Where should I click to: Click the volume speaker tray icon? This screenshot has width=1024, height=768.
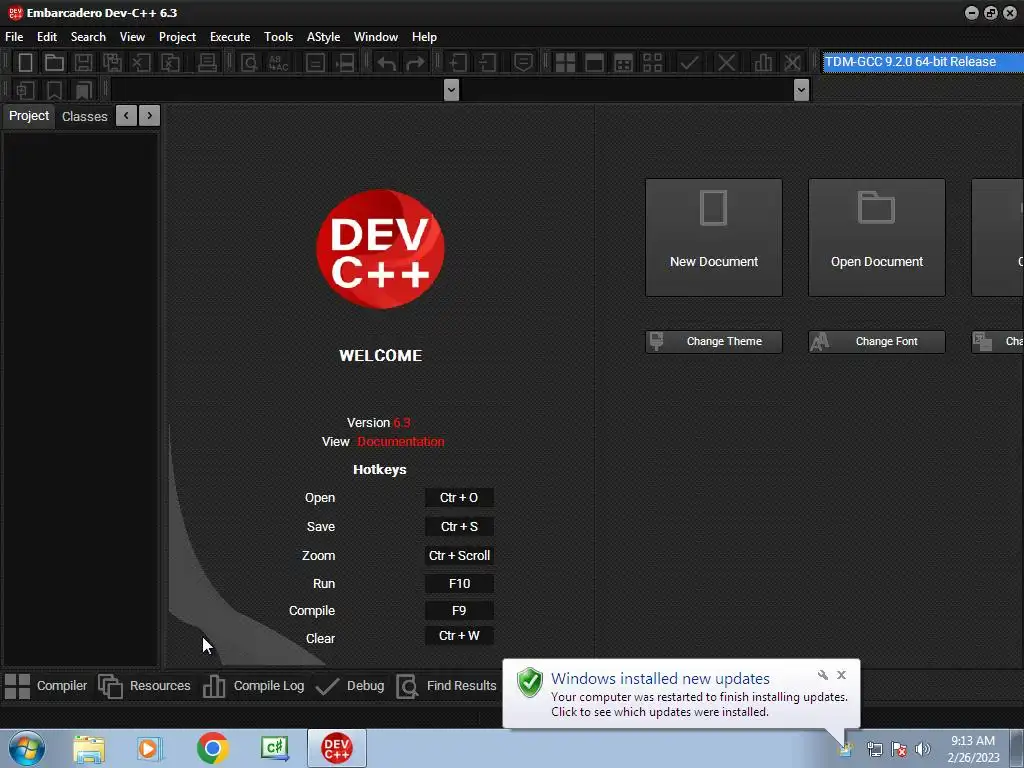pyautogui.click(x=922, y=749)
